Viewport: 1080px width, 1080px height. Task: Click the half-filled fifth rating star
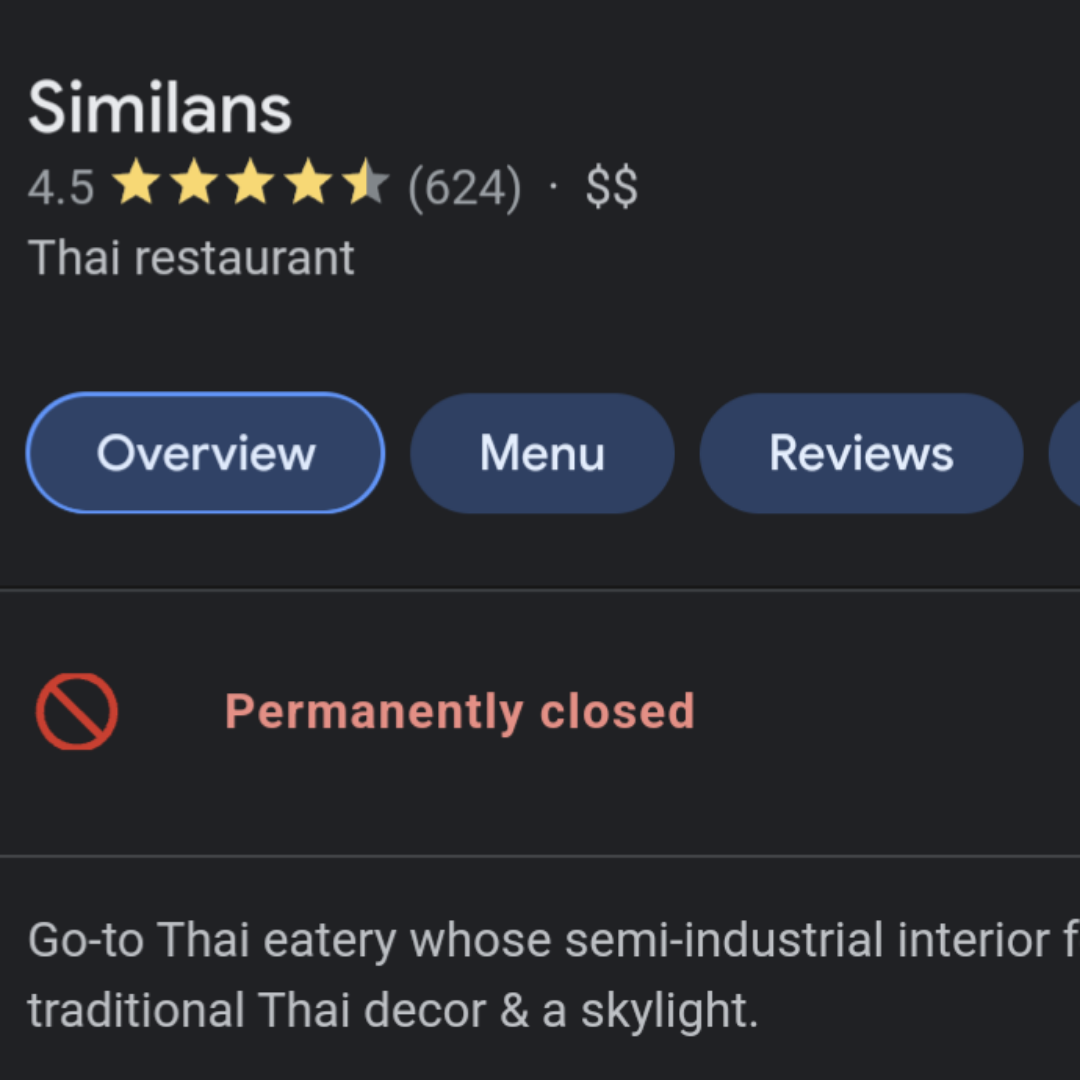(x=365, y=185)
